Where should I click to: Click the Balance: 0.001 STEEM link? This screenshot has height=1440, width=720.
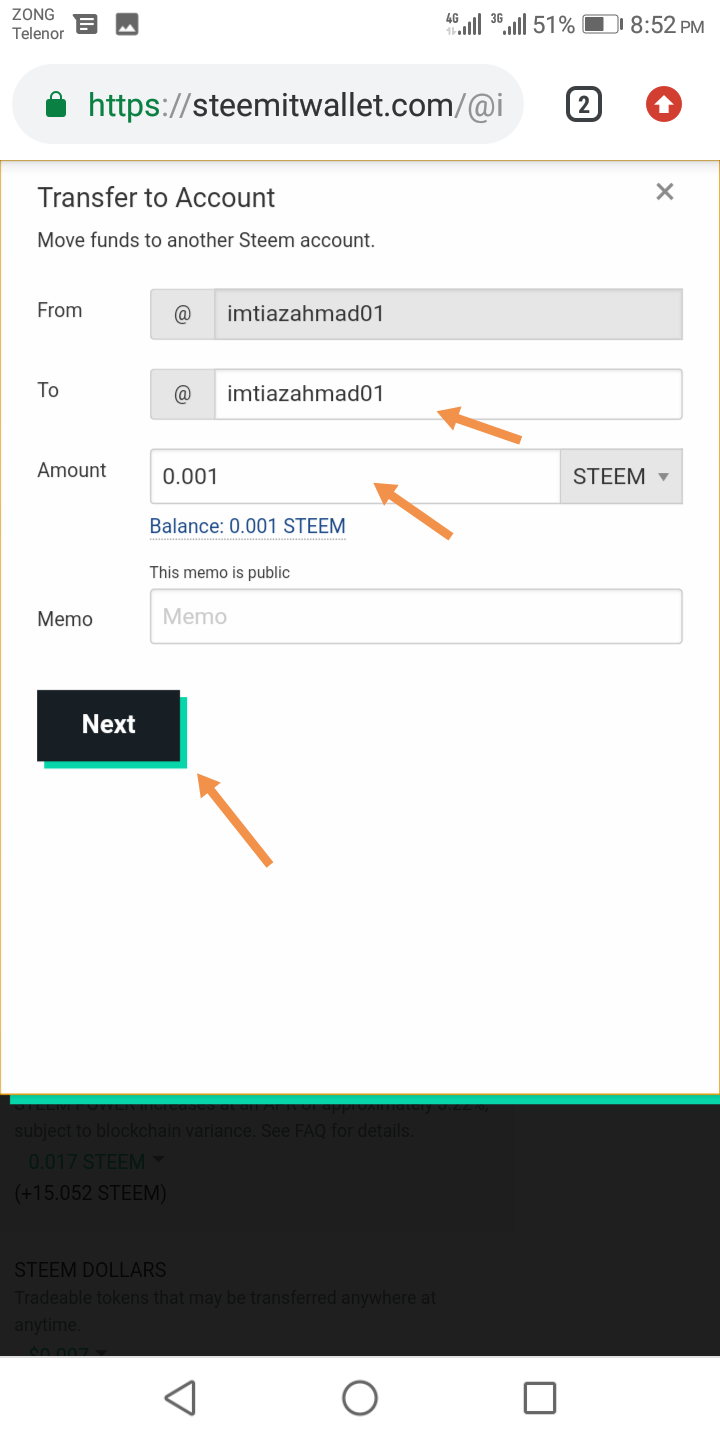(247, 527)
